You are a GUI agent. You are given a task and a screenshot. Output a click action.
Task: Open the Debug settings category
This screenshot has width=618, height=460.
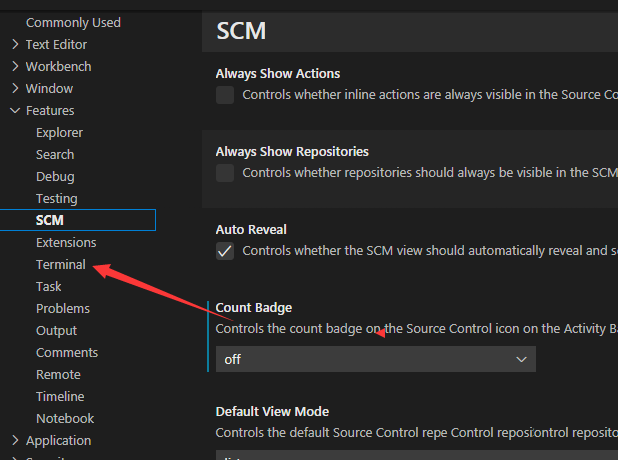[55, 176]
